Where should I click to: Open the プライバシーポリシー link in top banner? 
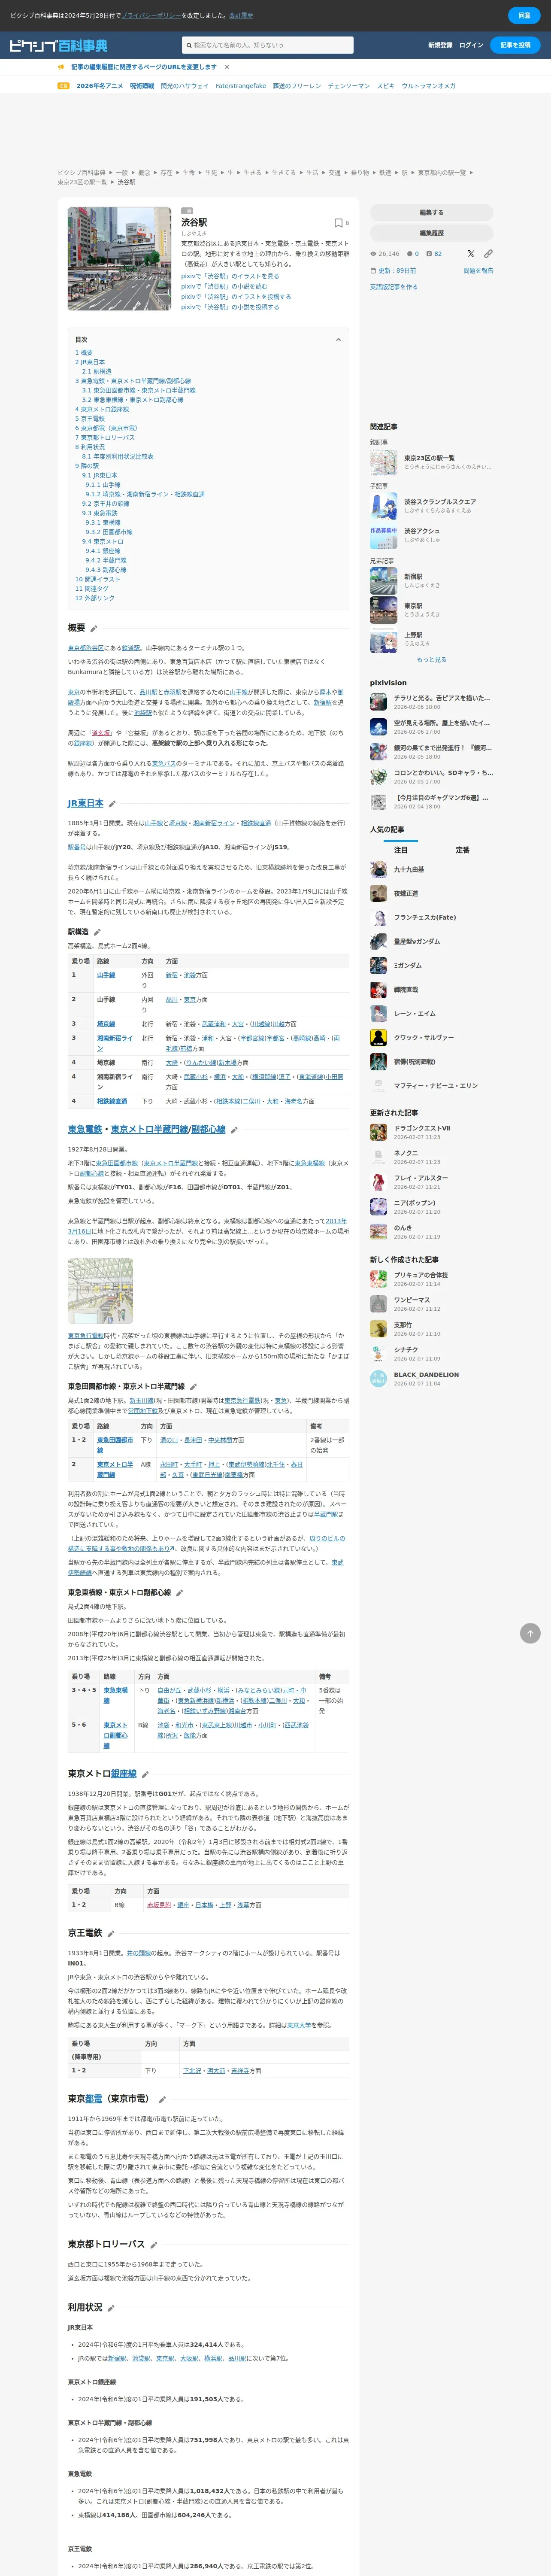point(150,16)
